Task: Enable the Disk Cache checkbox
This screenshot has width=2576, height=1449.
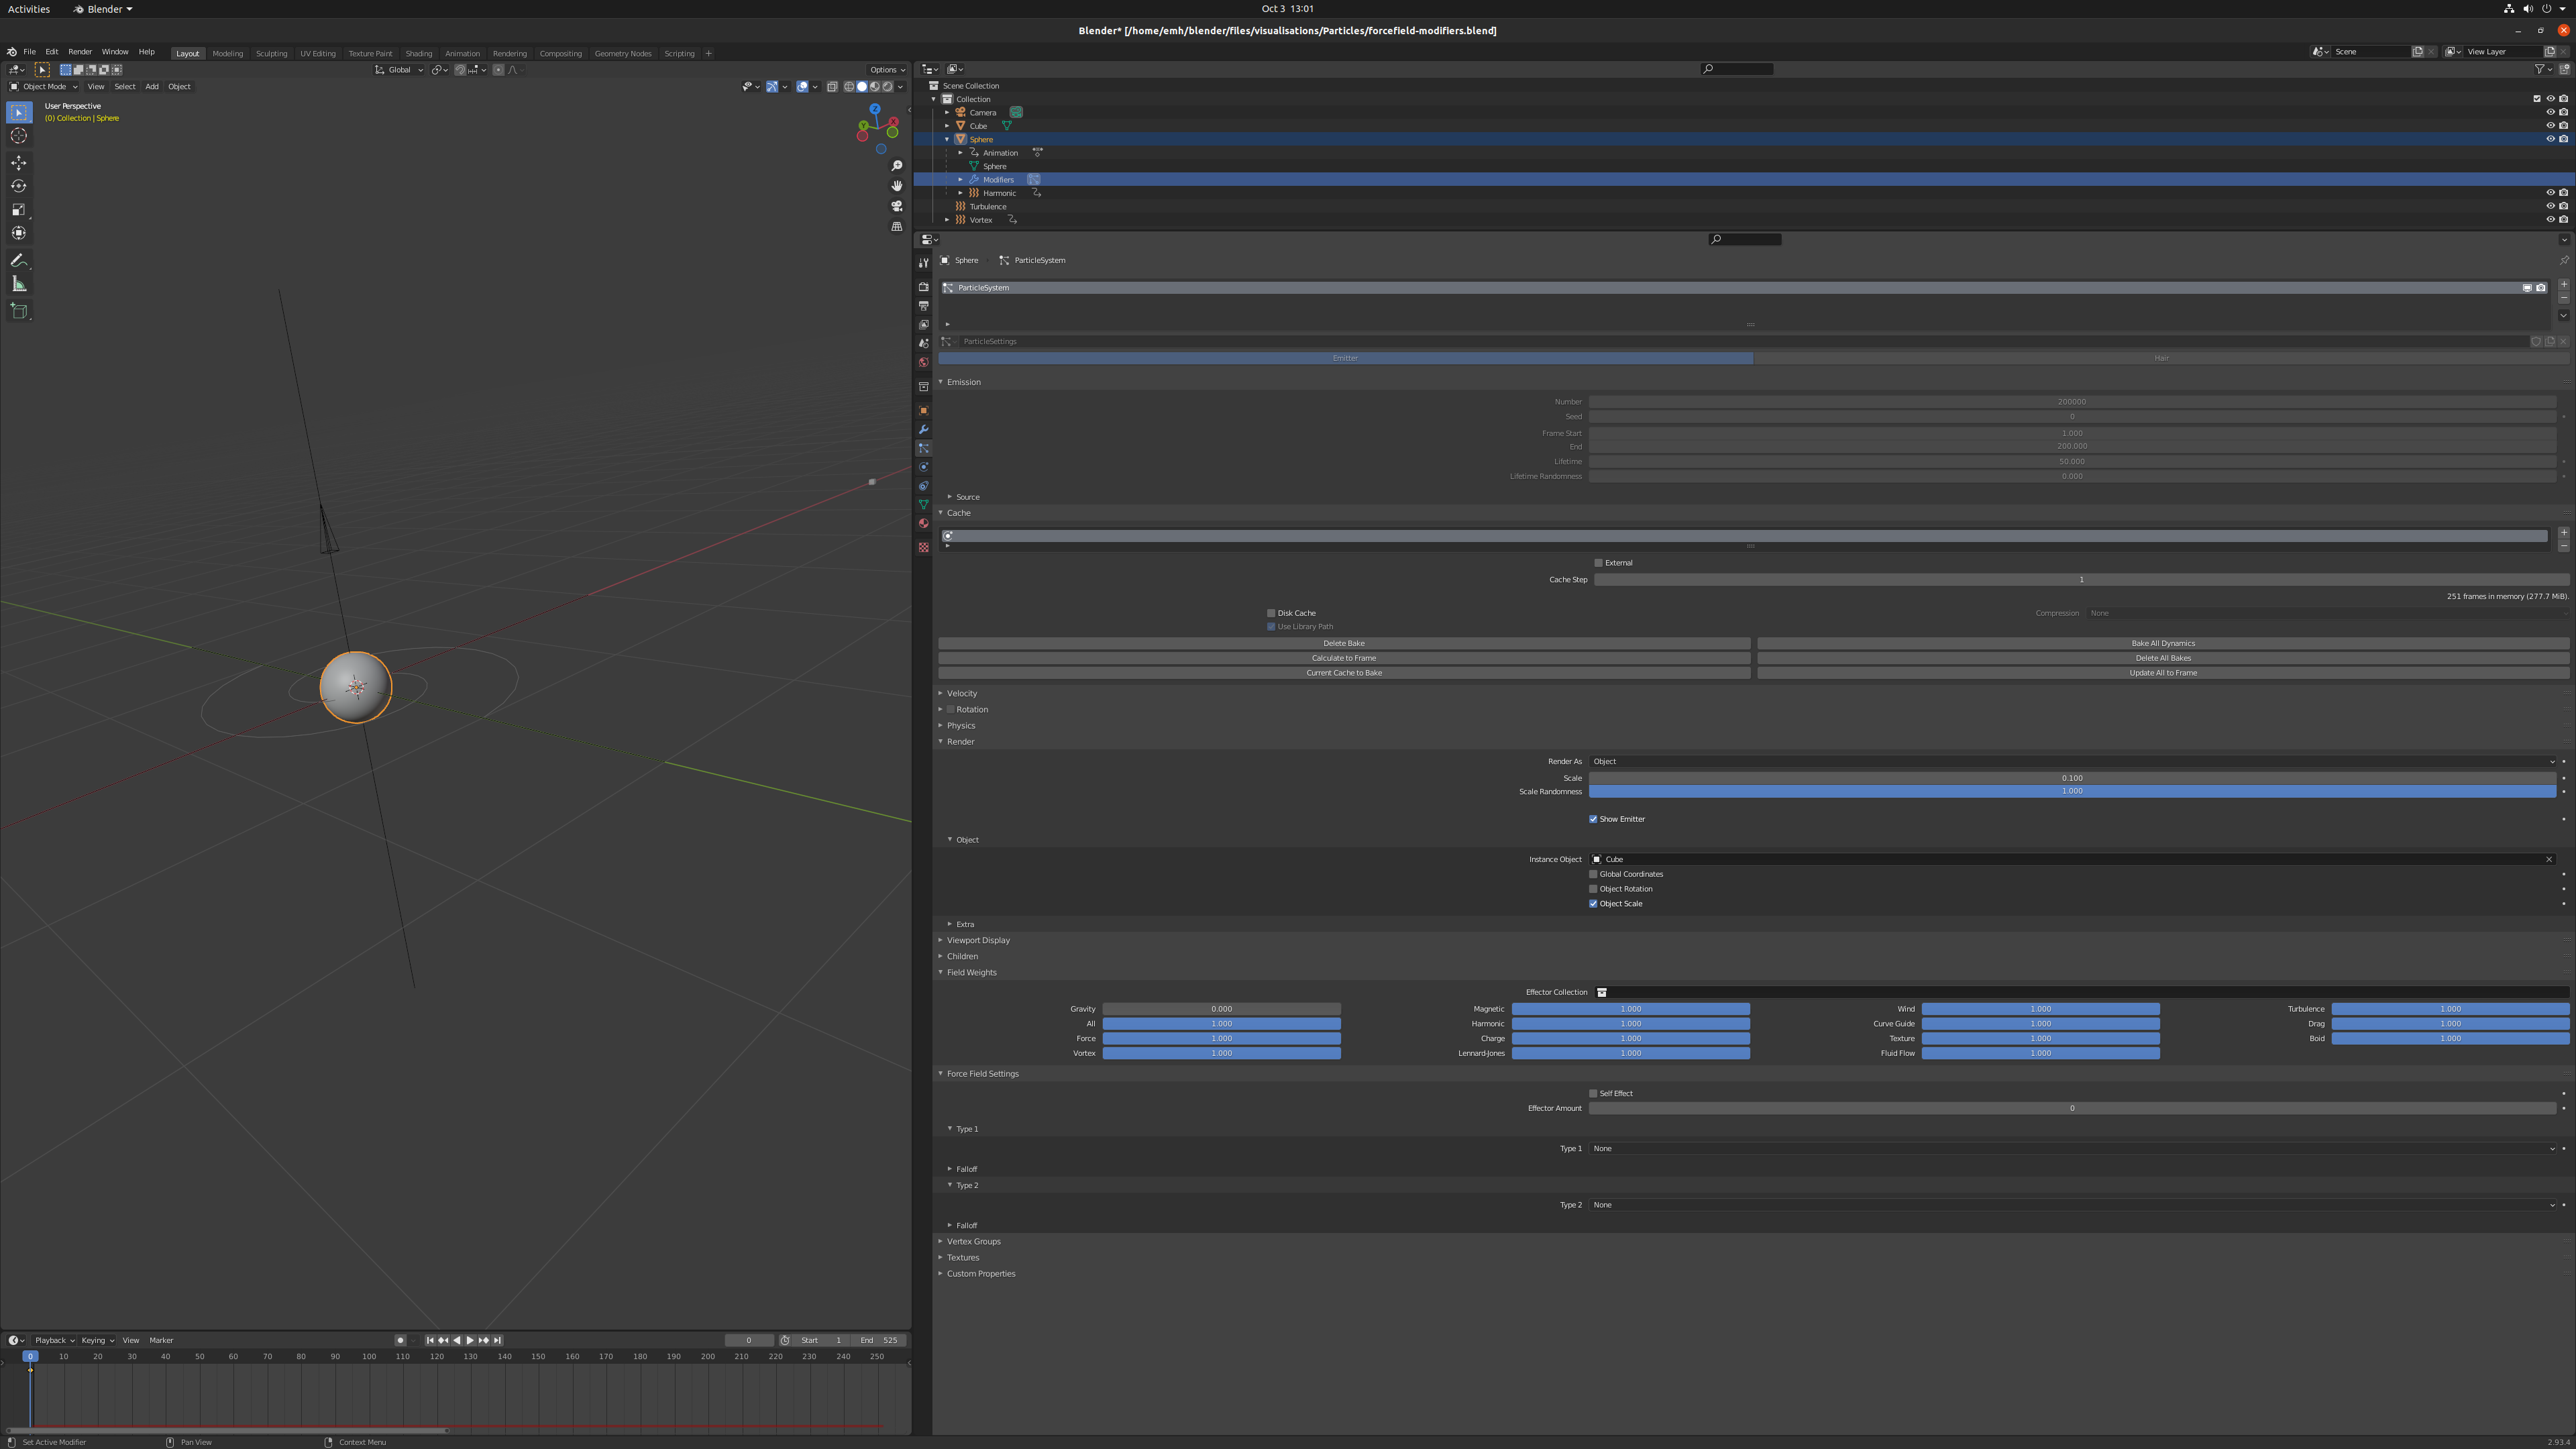Action: point(1271,613)
